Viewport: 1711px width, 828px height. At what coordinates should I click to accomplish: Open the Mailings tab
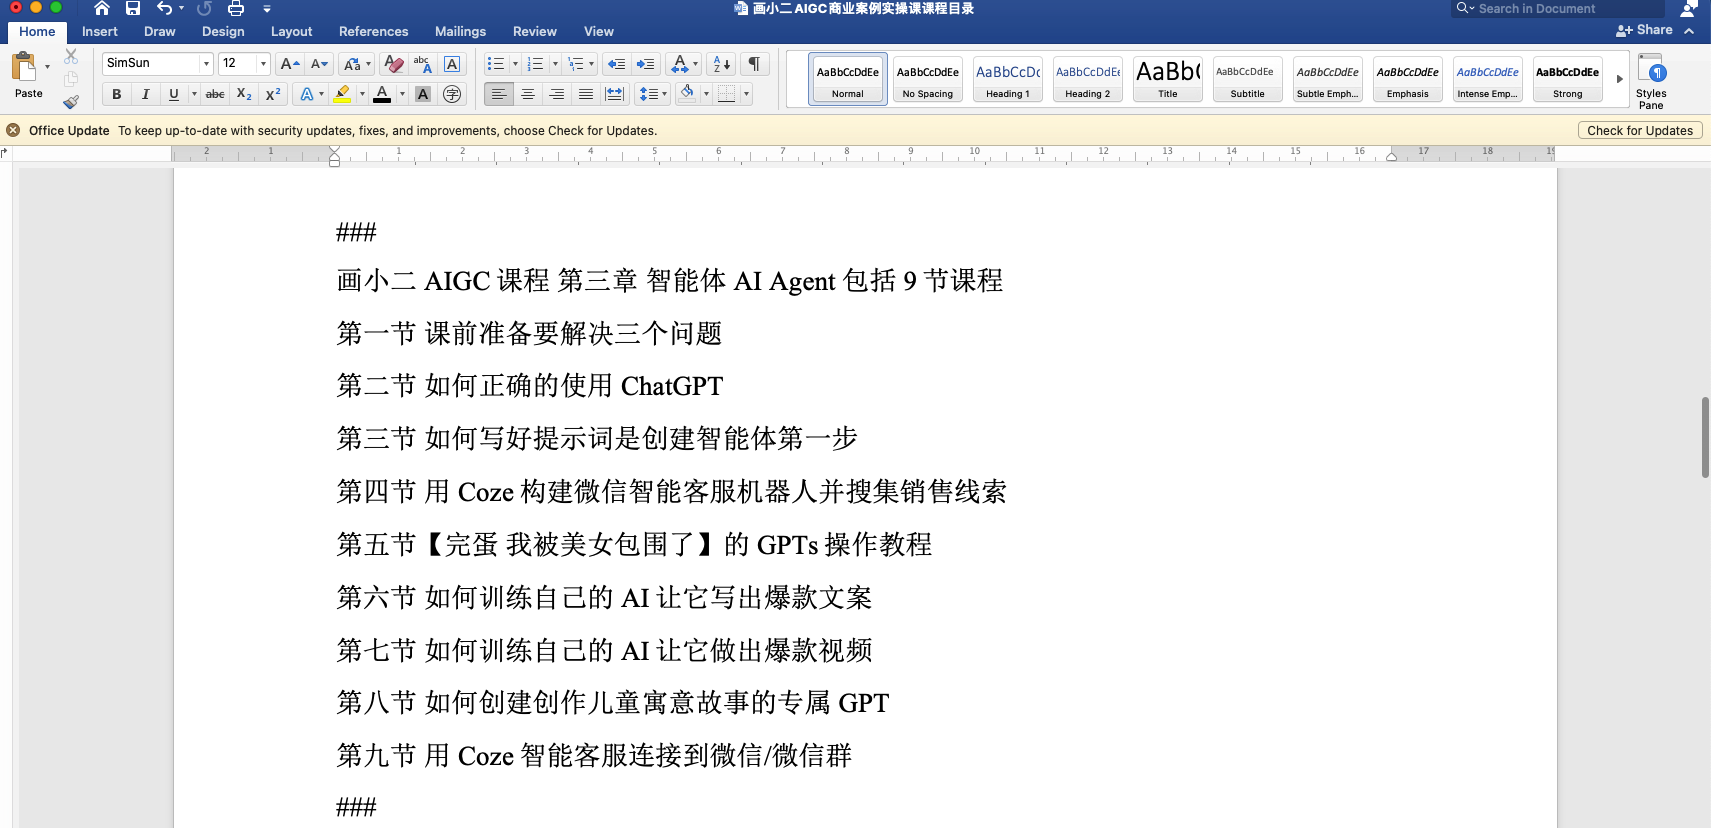pyautogui.click(x=460, y=32)
